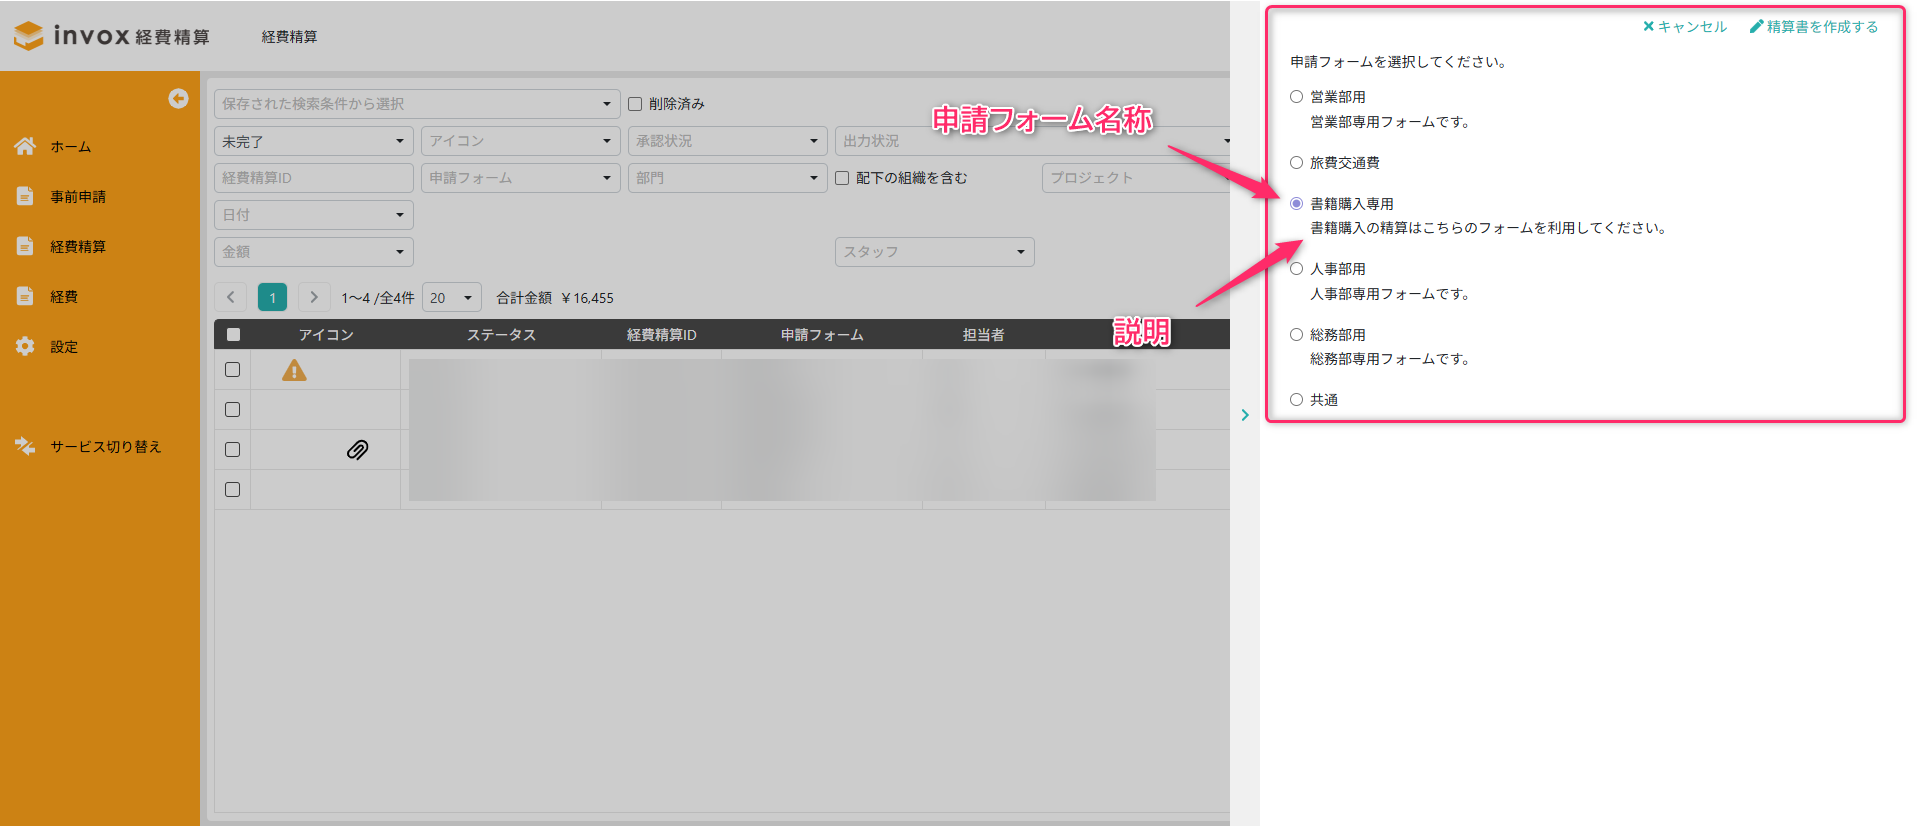The height and width of the screenshot is (826, 1918).
Task: Click the 設定 gear icon
Action: [25, 346]
